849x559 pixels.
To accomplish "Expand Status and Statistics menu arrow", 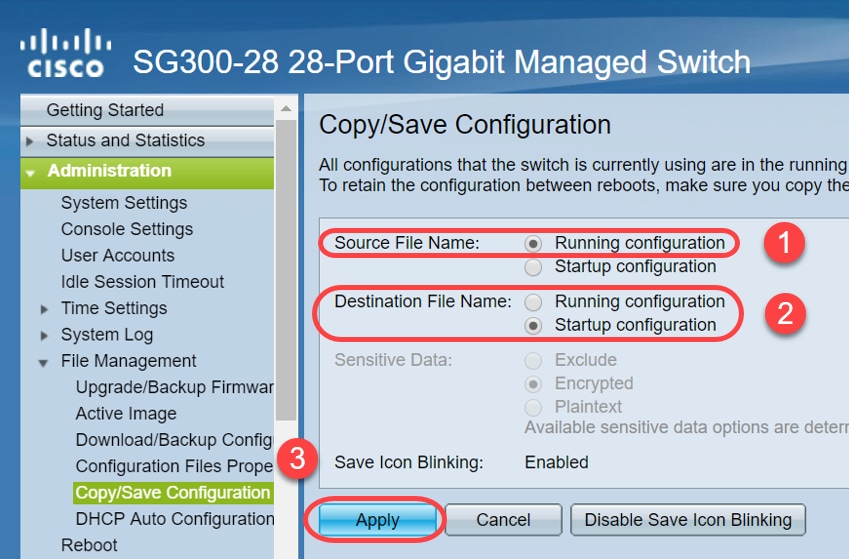I will [30, 141].
